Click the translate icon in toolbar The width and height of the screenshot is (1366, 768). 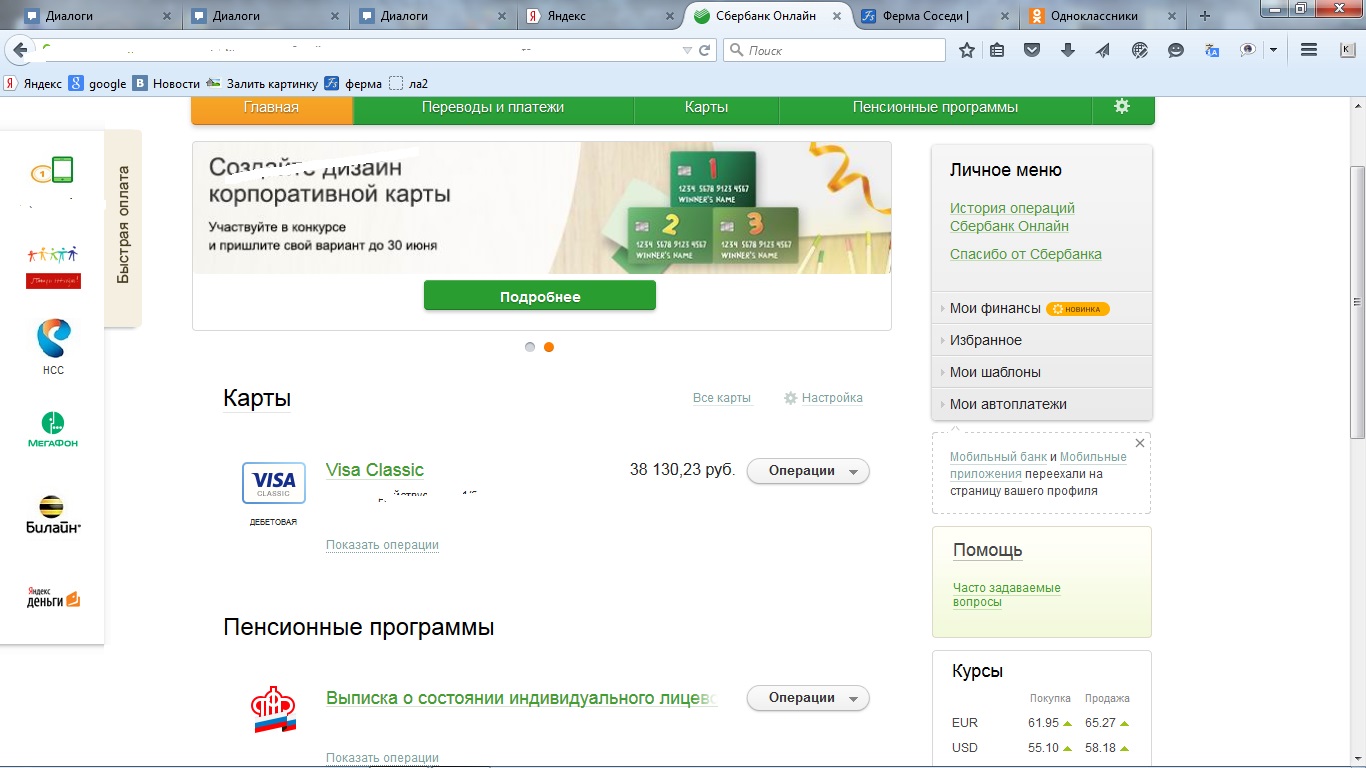pyautogui.click(x=1212, y=50)
